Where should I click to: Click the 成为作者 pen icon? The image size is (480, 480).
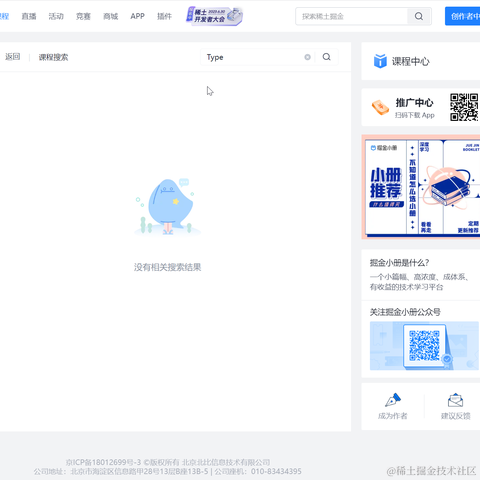393,400
